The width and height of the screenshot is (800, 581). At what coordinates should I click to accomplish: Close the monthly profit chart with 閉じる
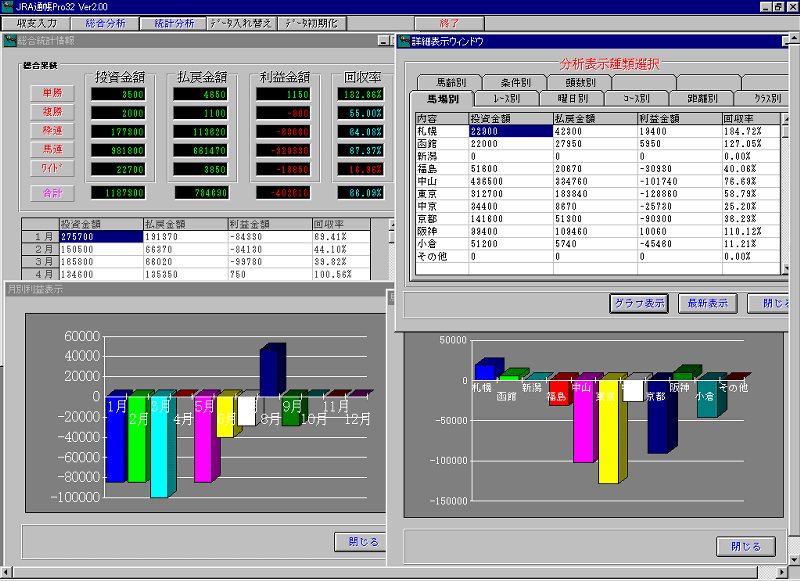363,542
